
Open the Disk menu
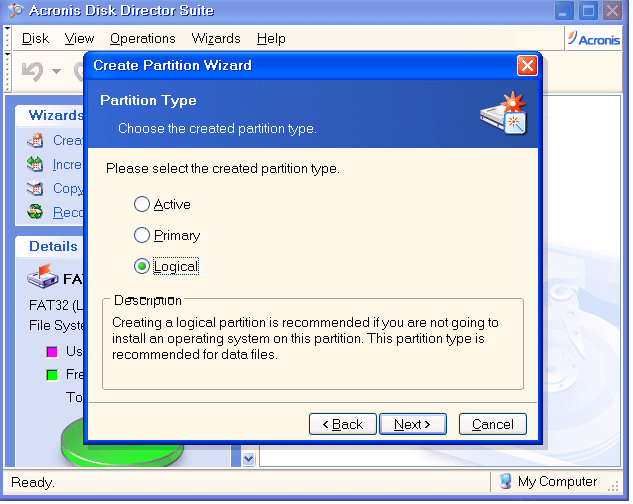pos(35,39)
